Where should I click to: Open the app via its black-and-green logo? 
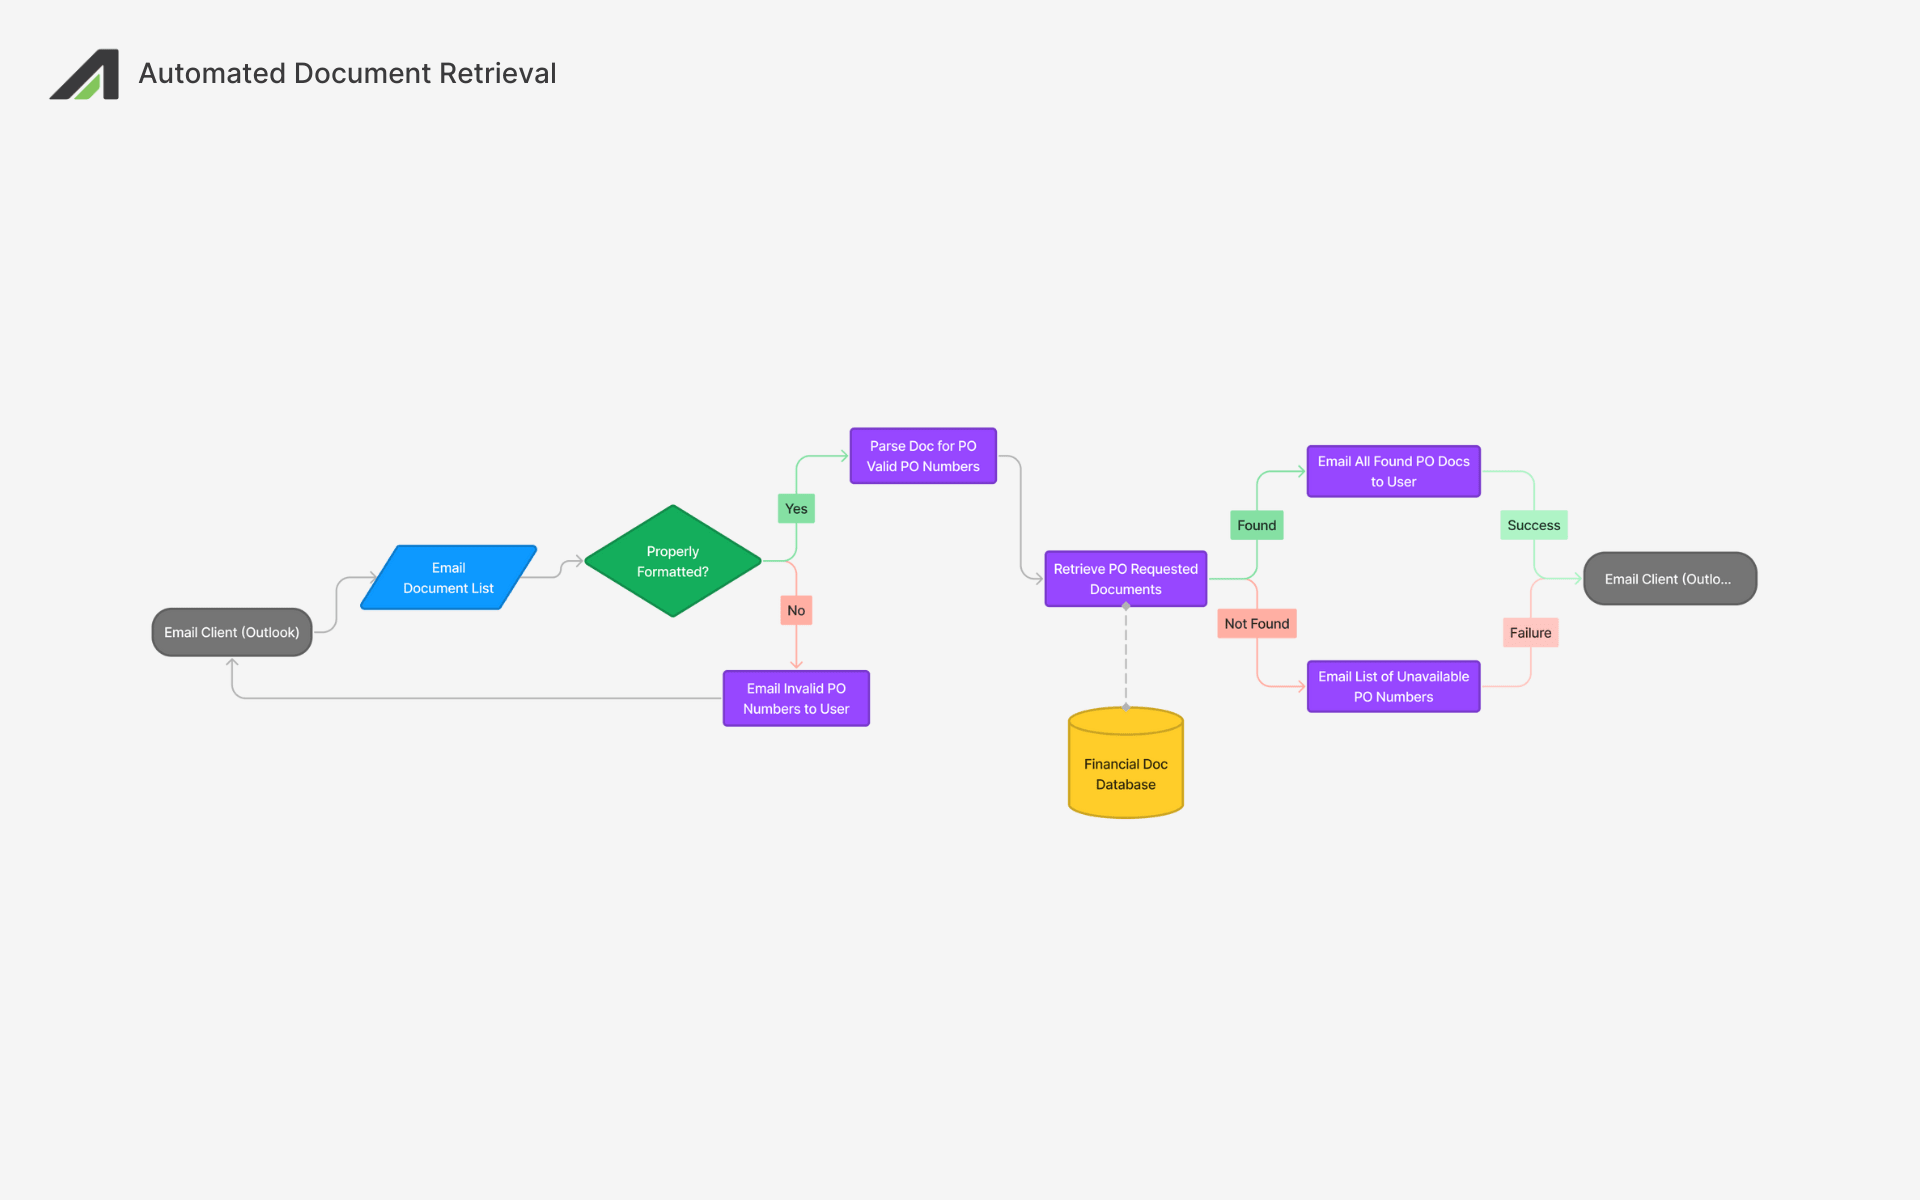click(x=84, y=73)
